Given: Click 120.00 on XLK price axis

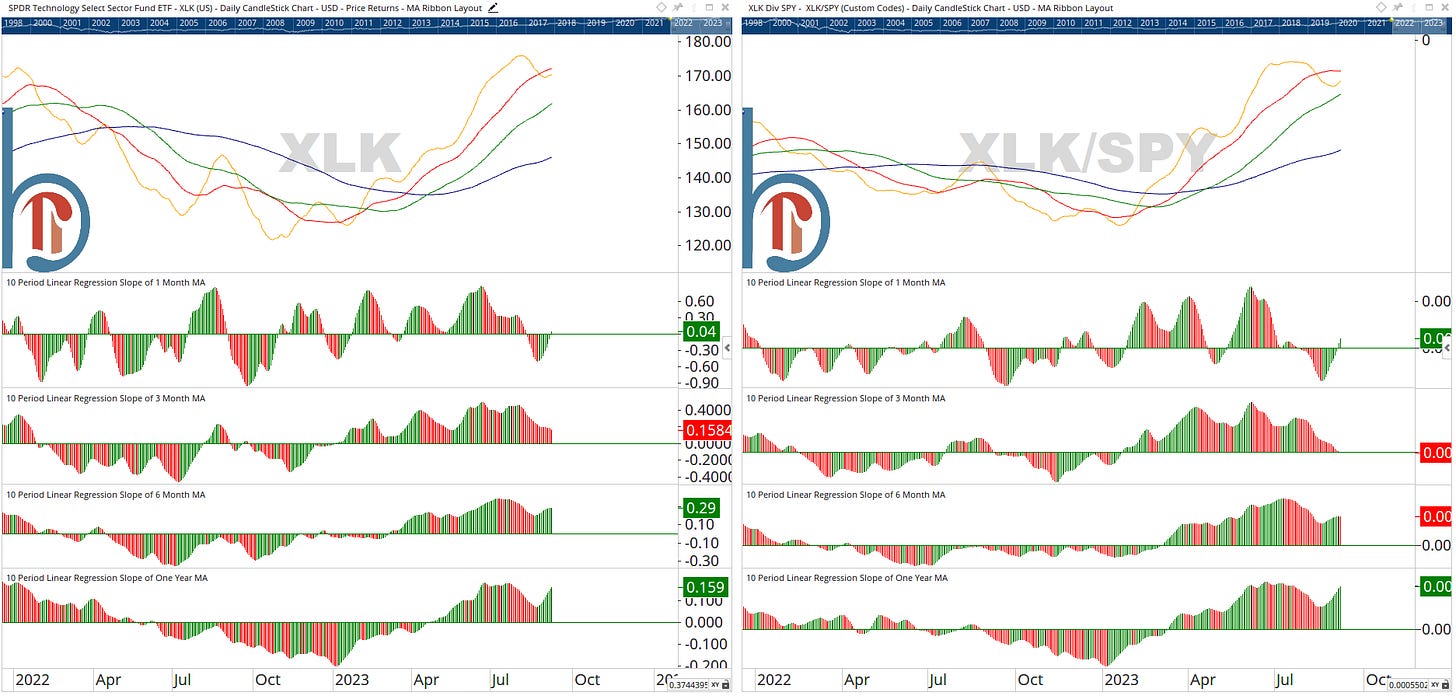Looking at the screenshot, I should pyautogui.click(x=708, y=245).
